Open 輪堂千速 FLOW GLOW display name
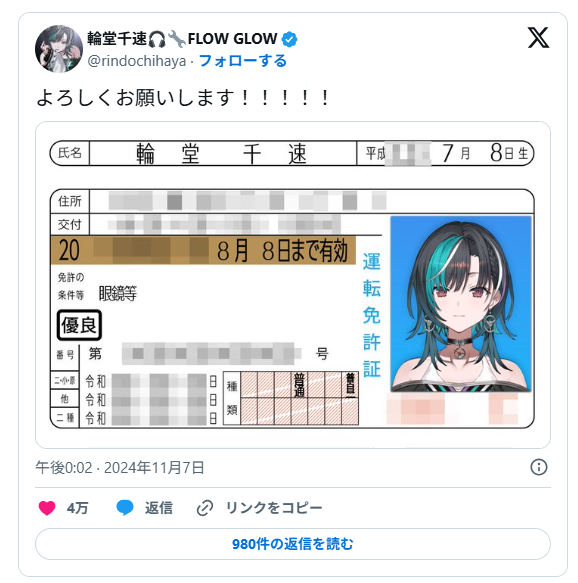 pyautogui.click(x=182, y=39)
